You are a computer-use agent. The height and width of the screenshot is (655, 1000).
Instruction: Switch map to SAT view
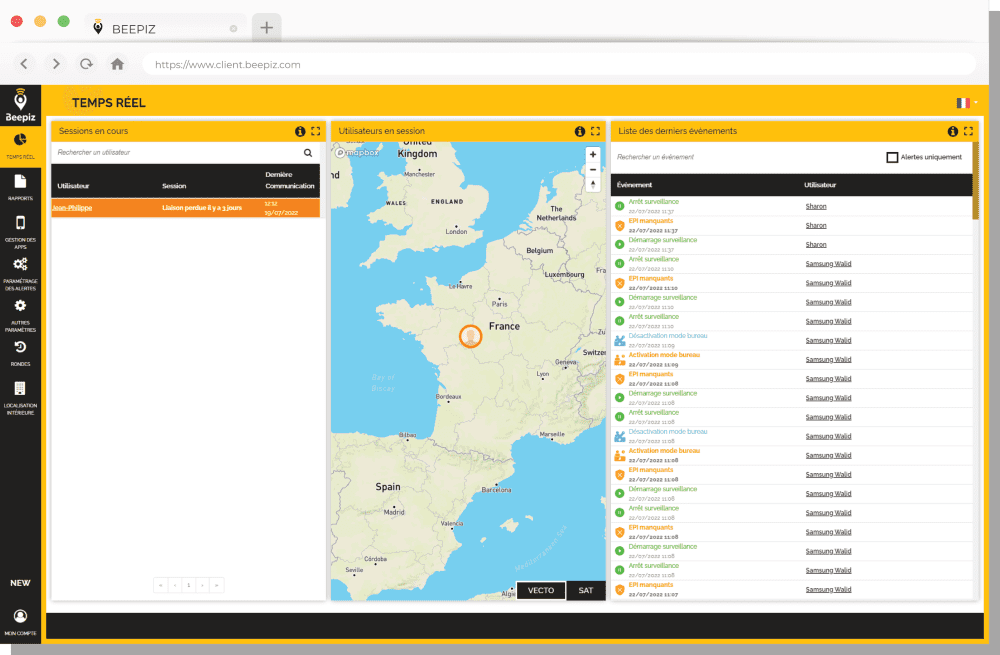[585, 591]
